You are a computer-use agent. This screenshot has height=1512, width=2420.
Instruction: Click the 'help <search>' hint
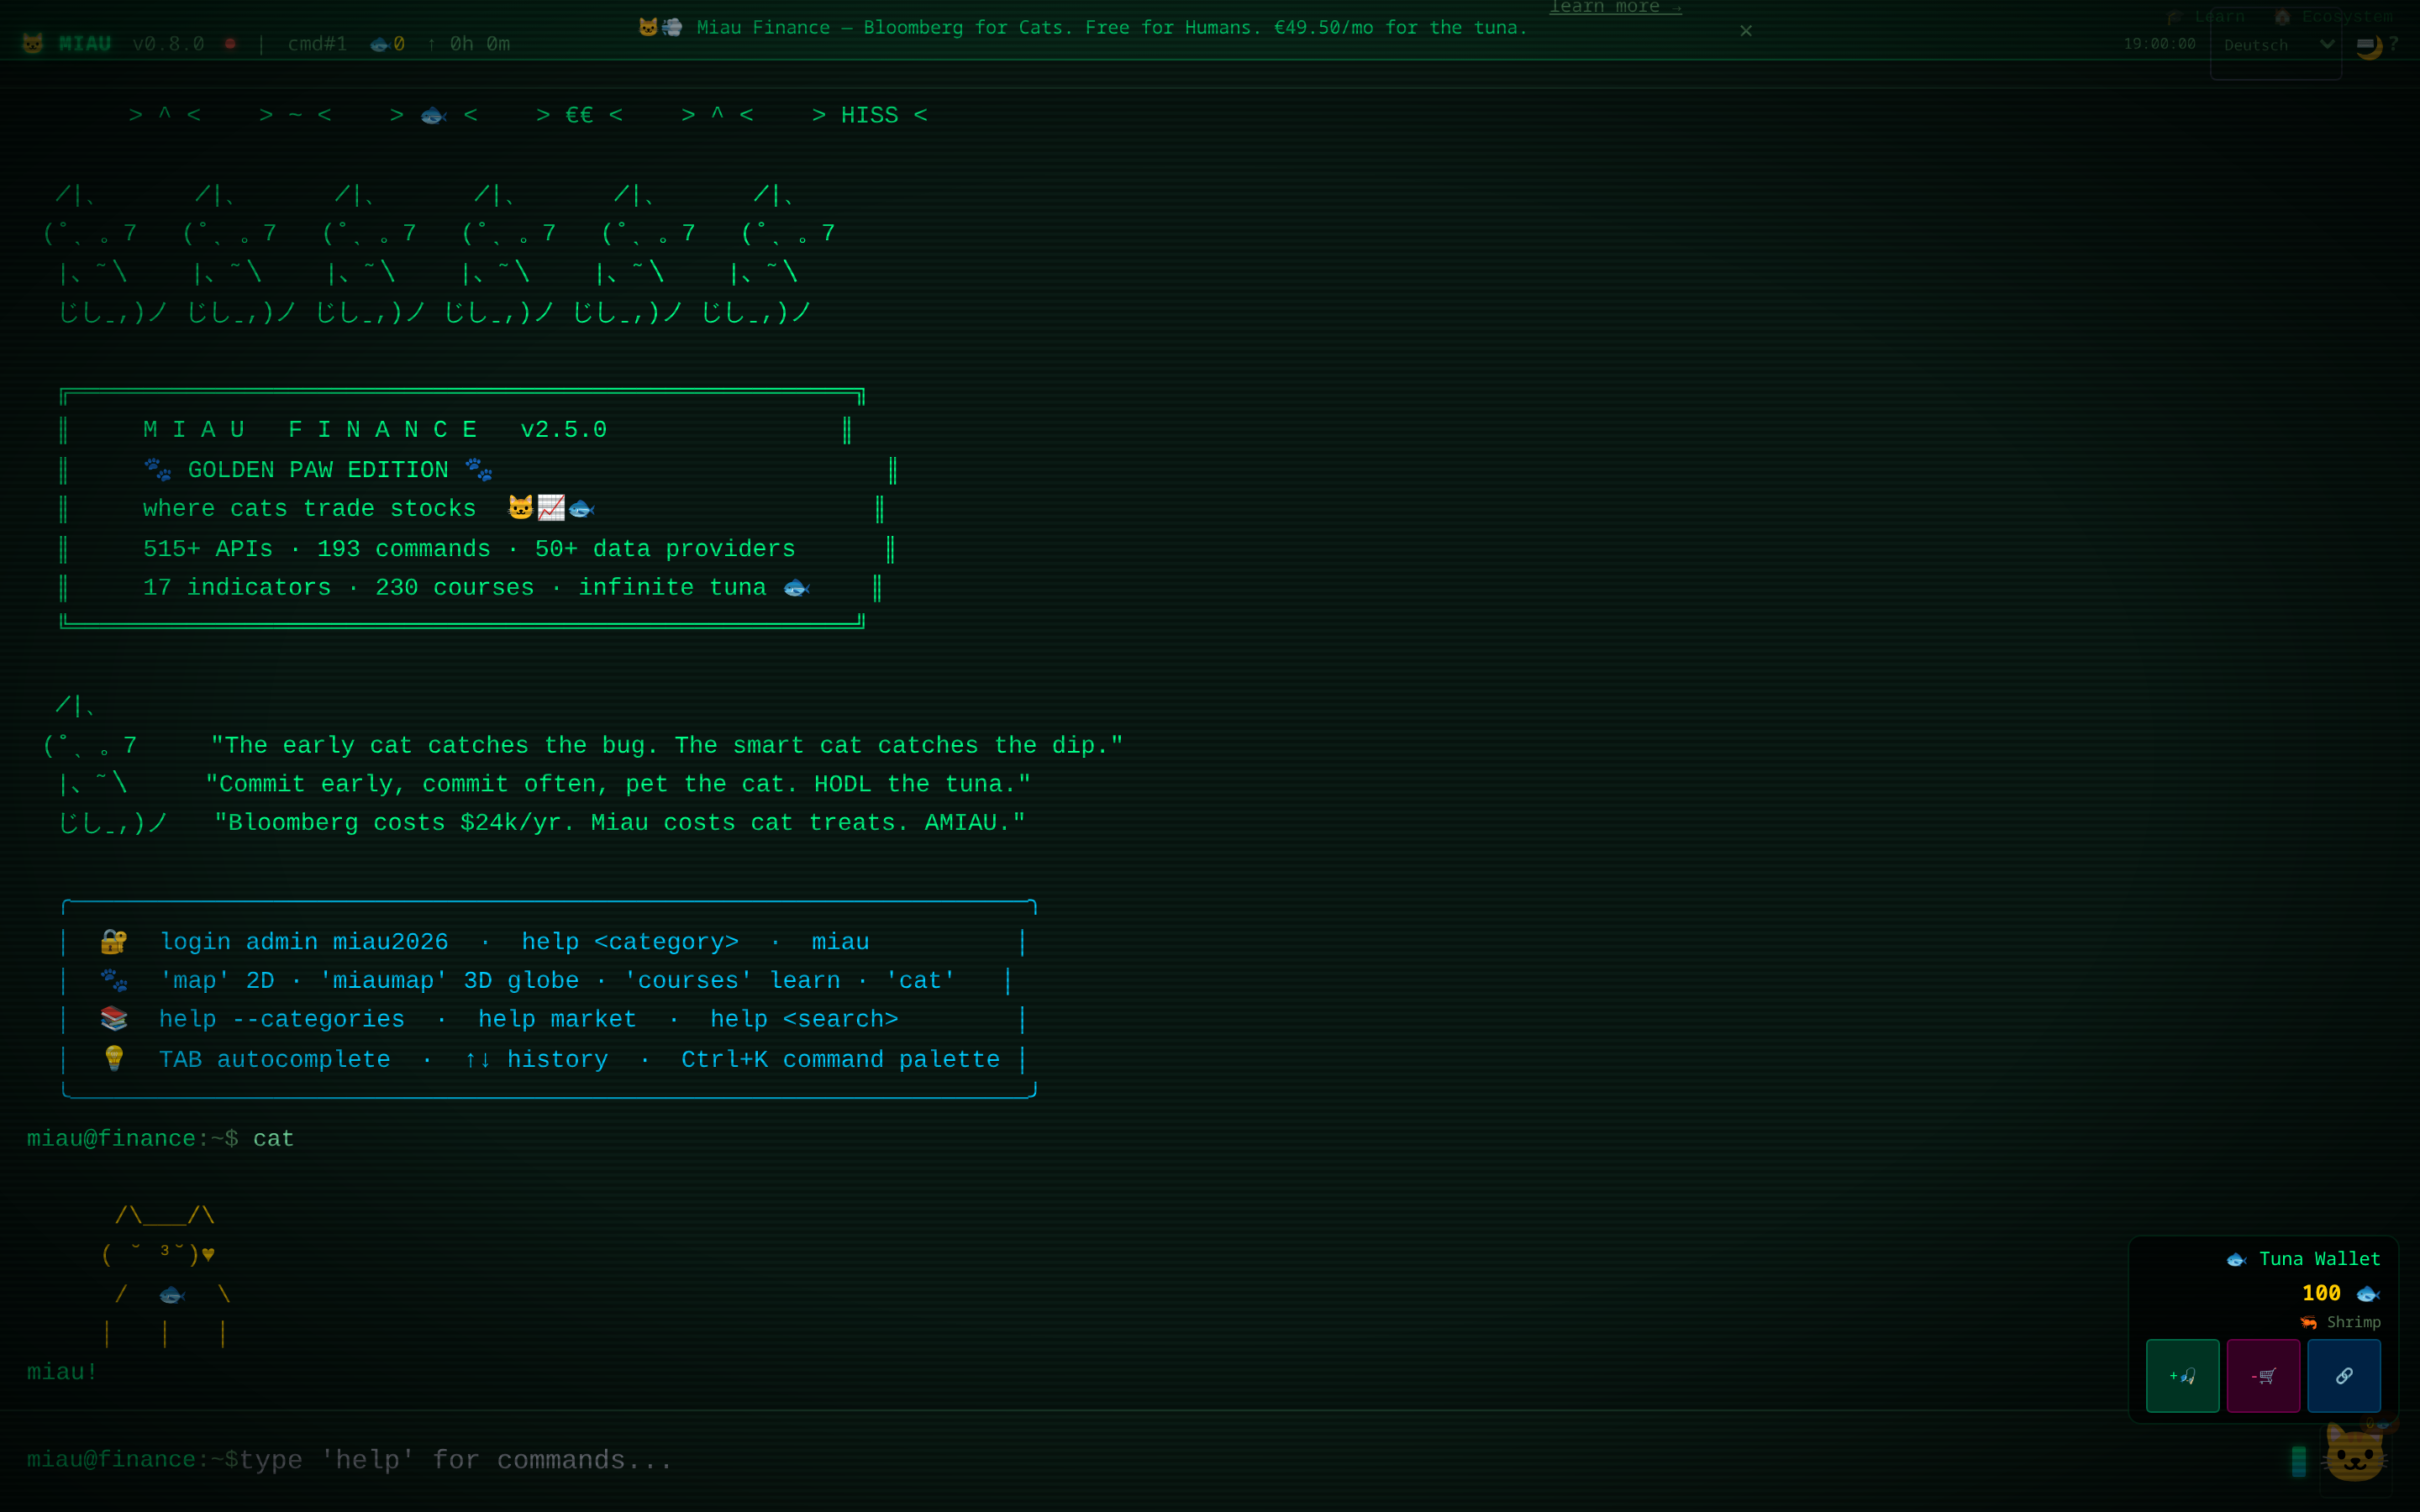click(x=804, y=1020)
